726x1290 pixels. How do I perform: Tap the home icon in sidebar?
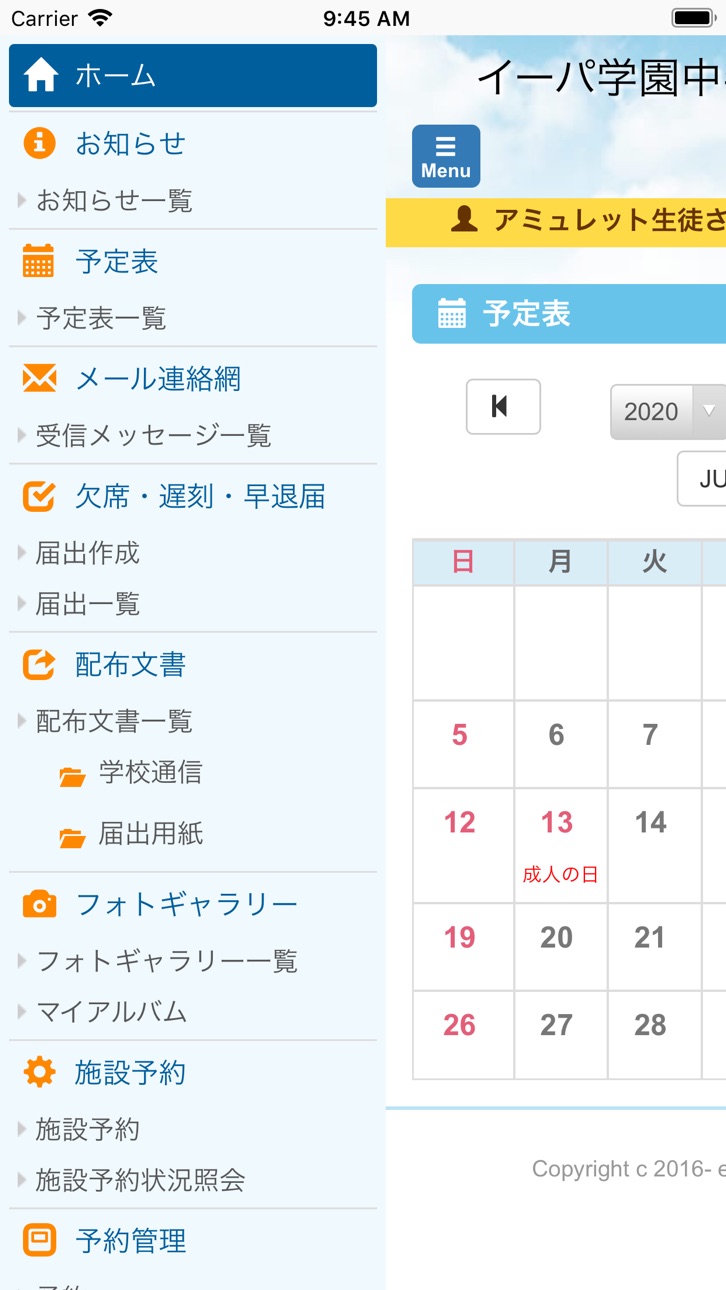point(41,75)
